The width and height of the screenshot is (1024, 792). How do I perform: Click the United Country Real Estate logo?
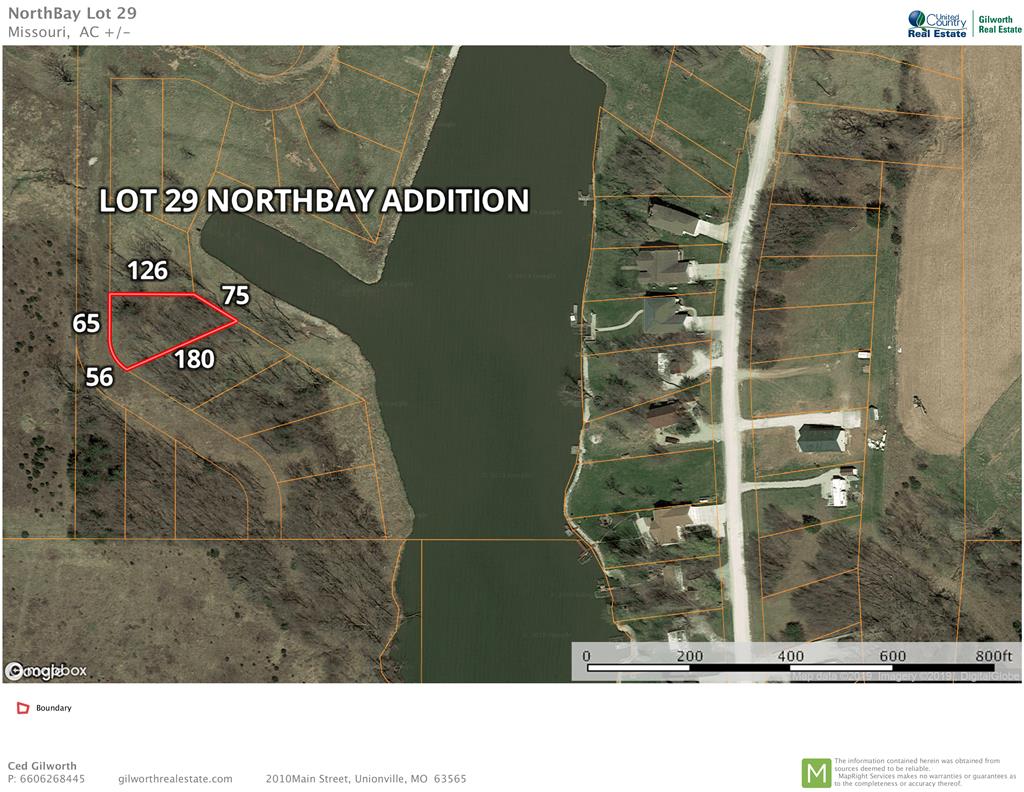click(x=936, y=24)
